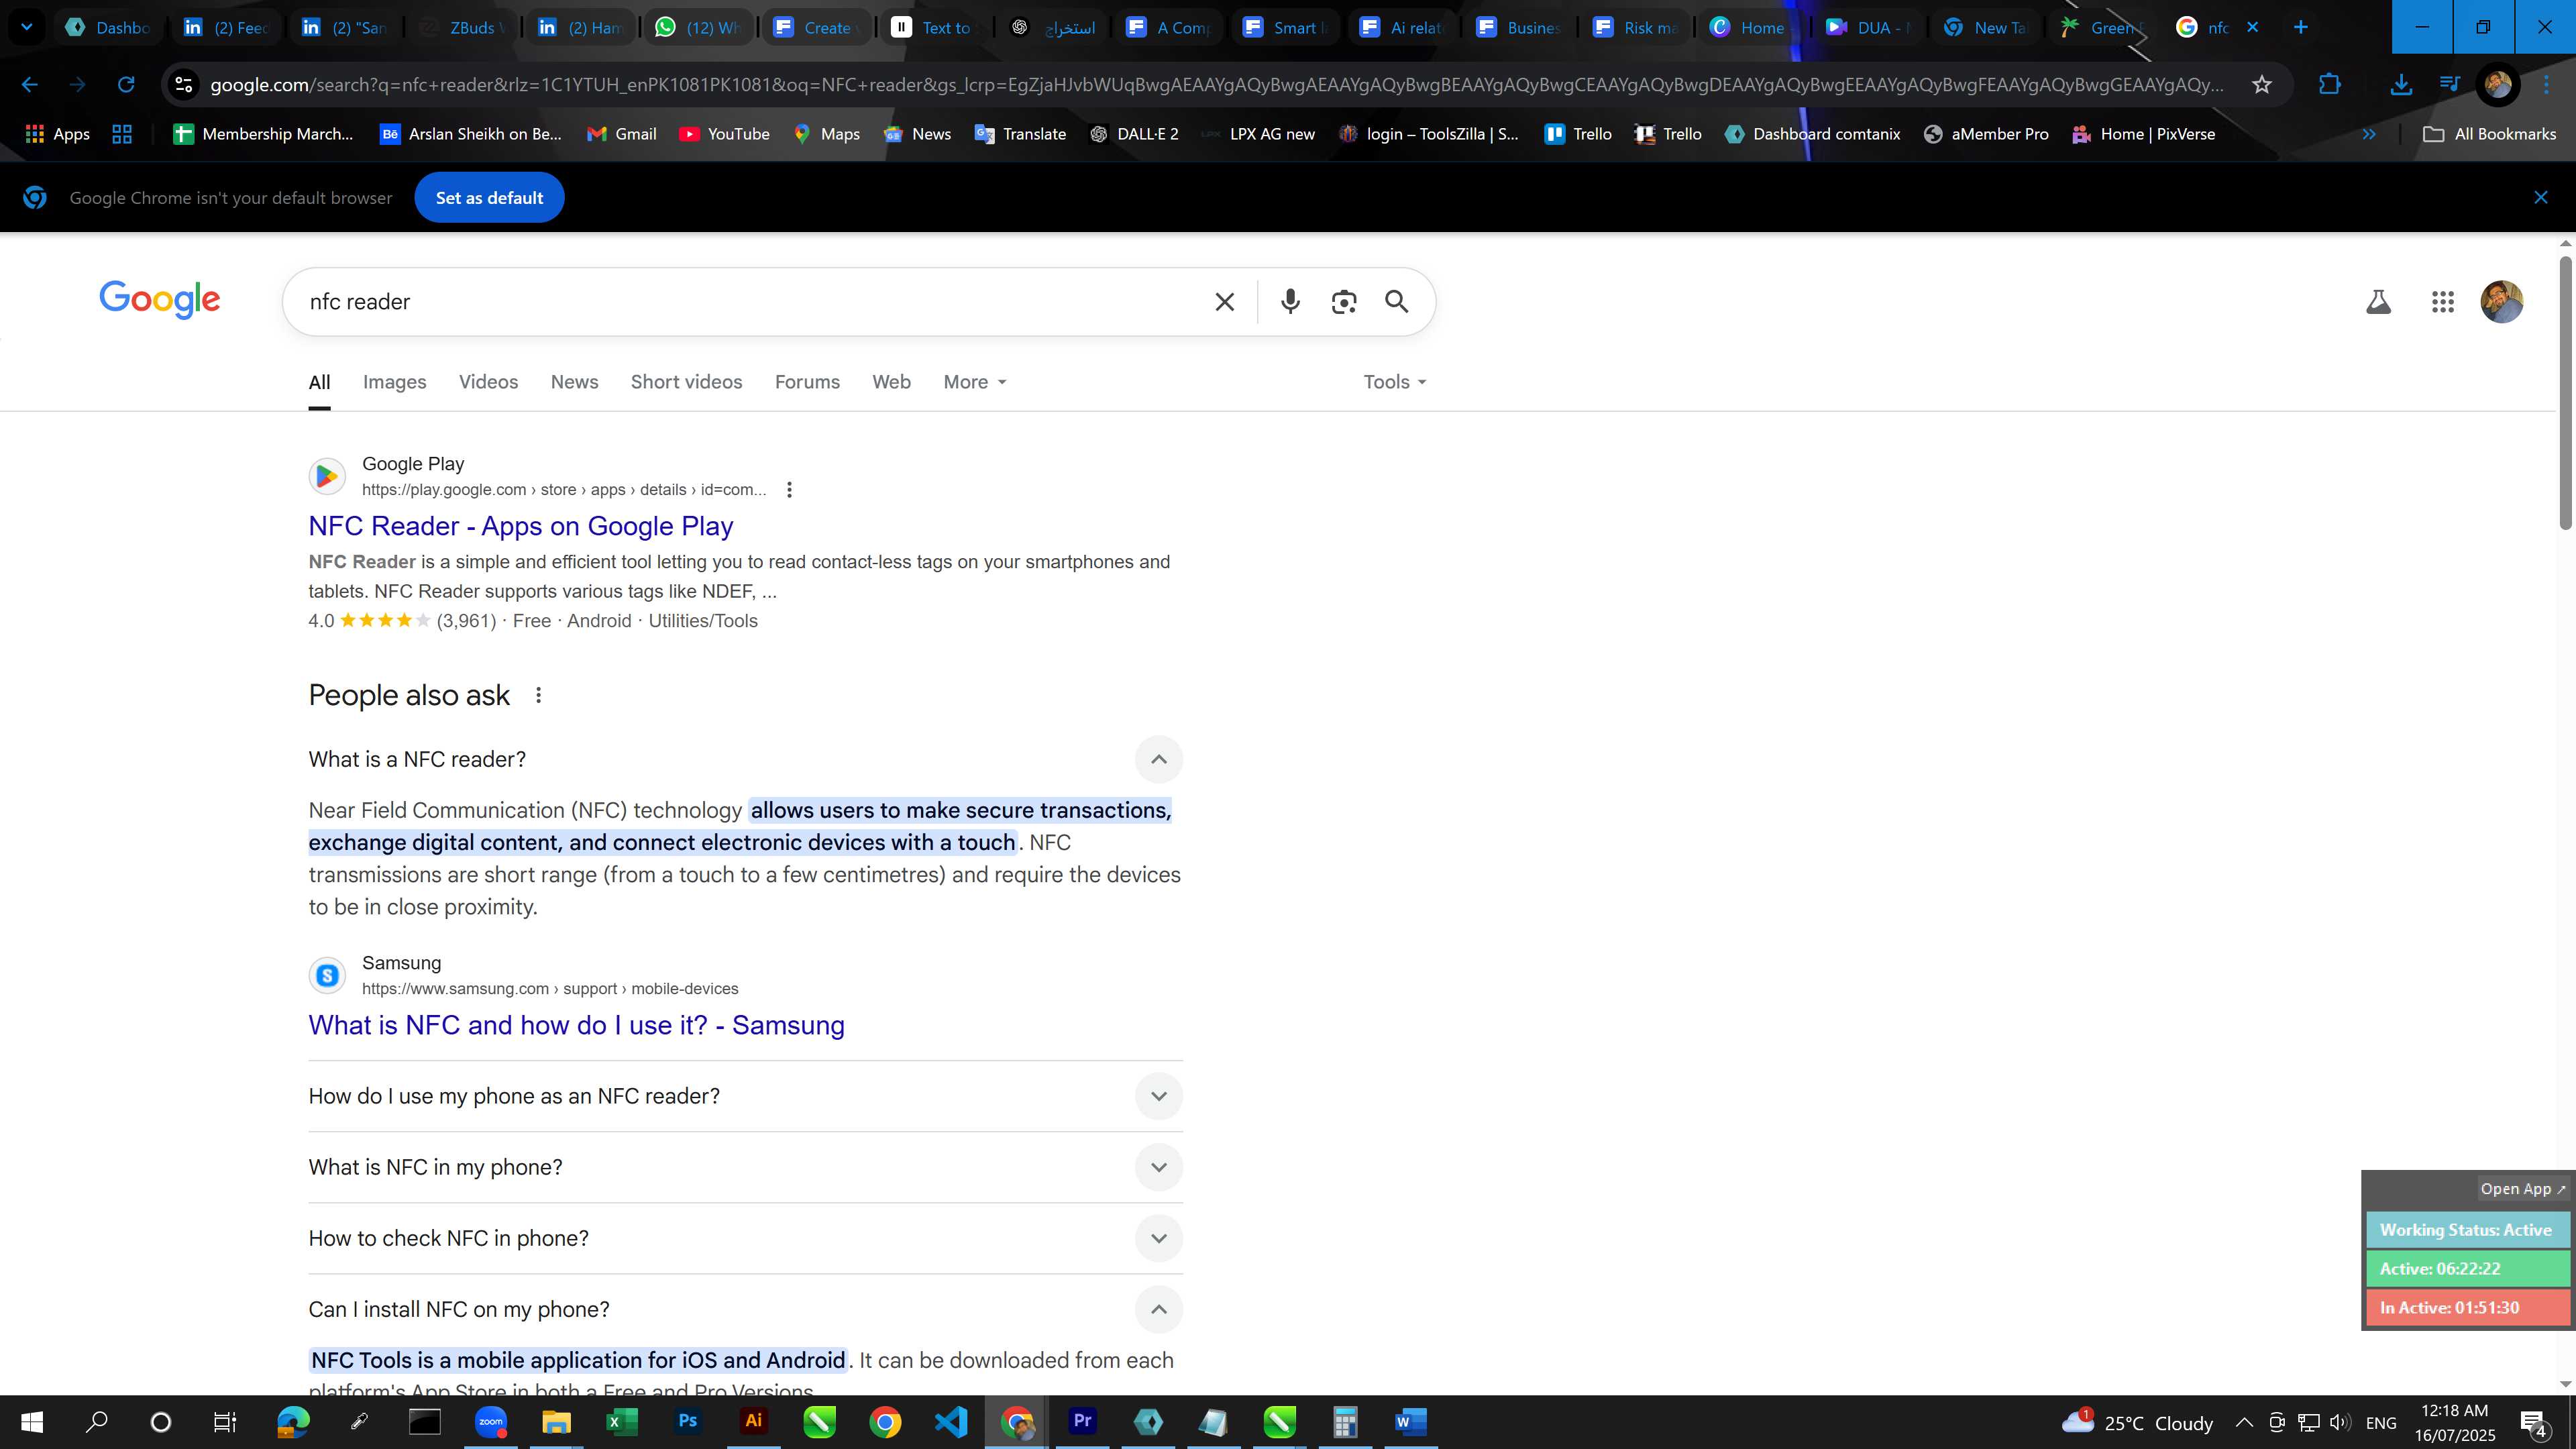Open three-dot options beside People also ask
This screenshot has width=2576, height=1449.
click(x=538, y=695)
